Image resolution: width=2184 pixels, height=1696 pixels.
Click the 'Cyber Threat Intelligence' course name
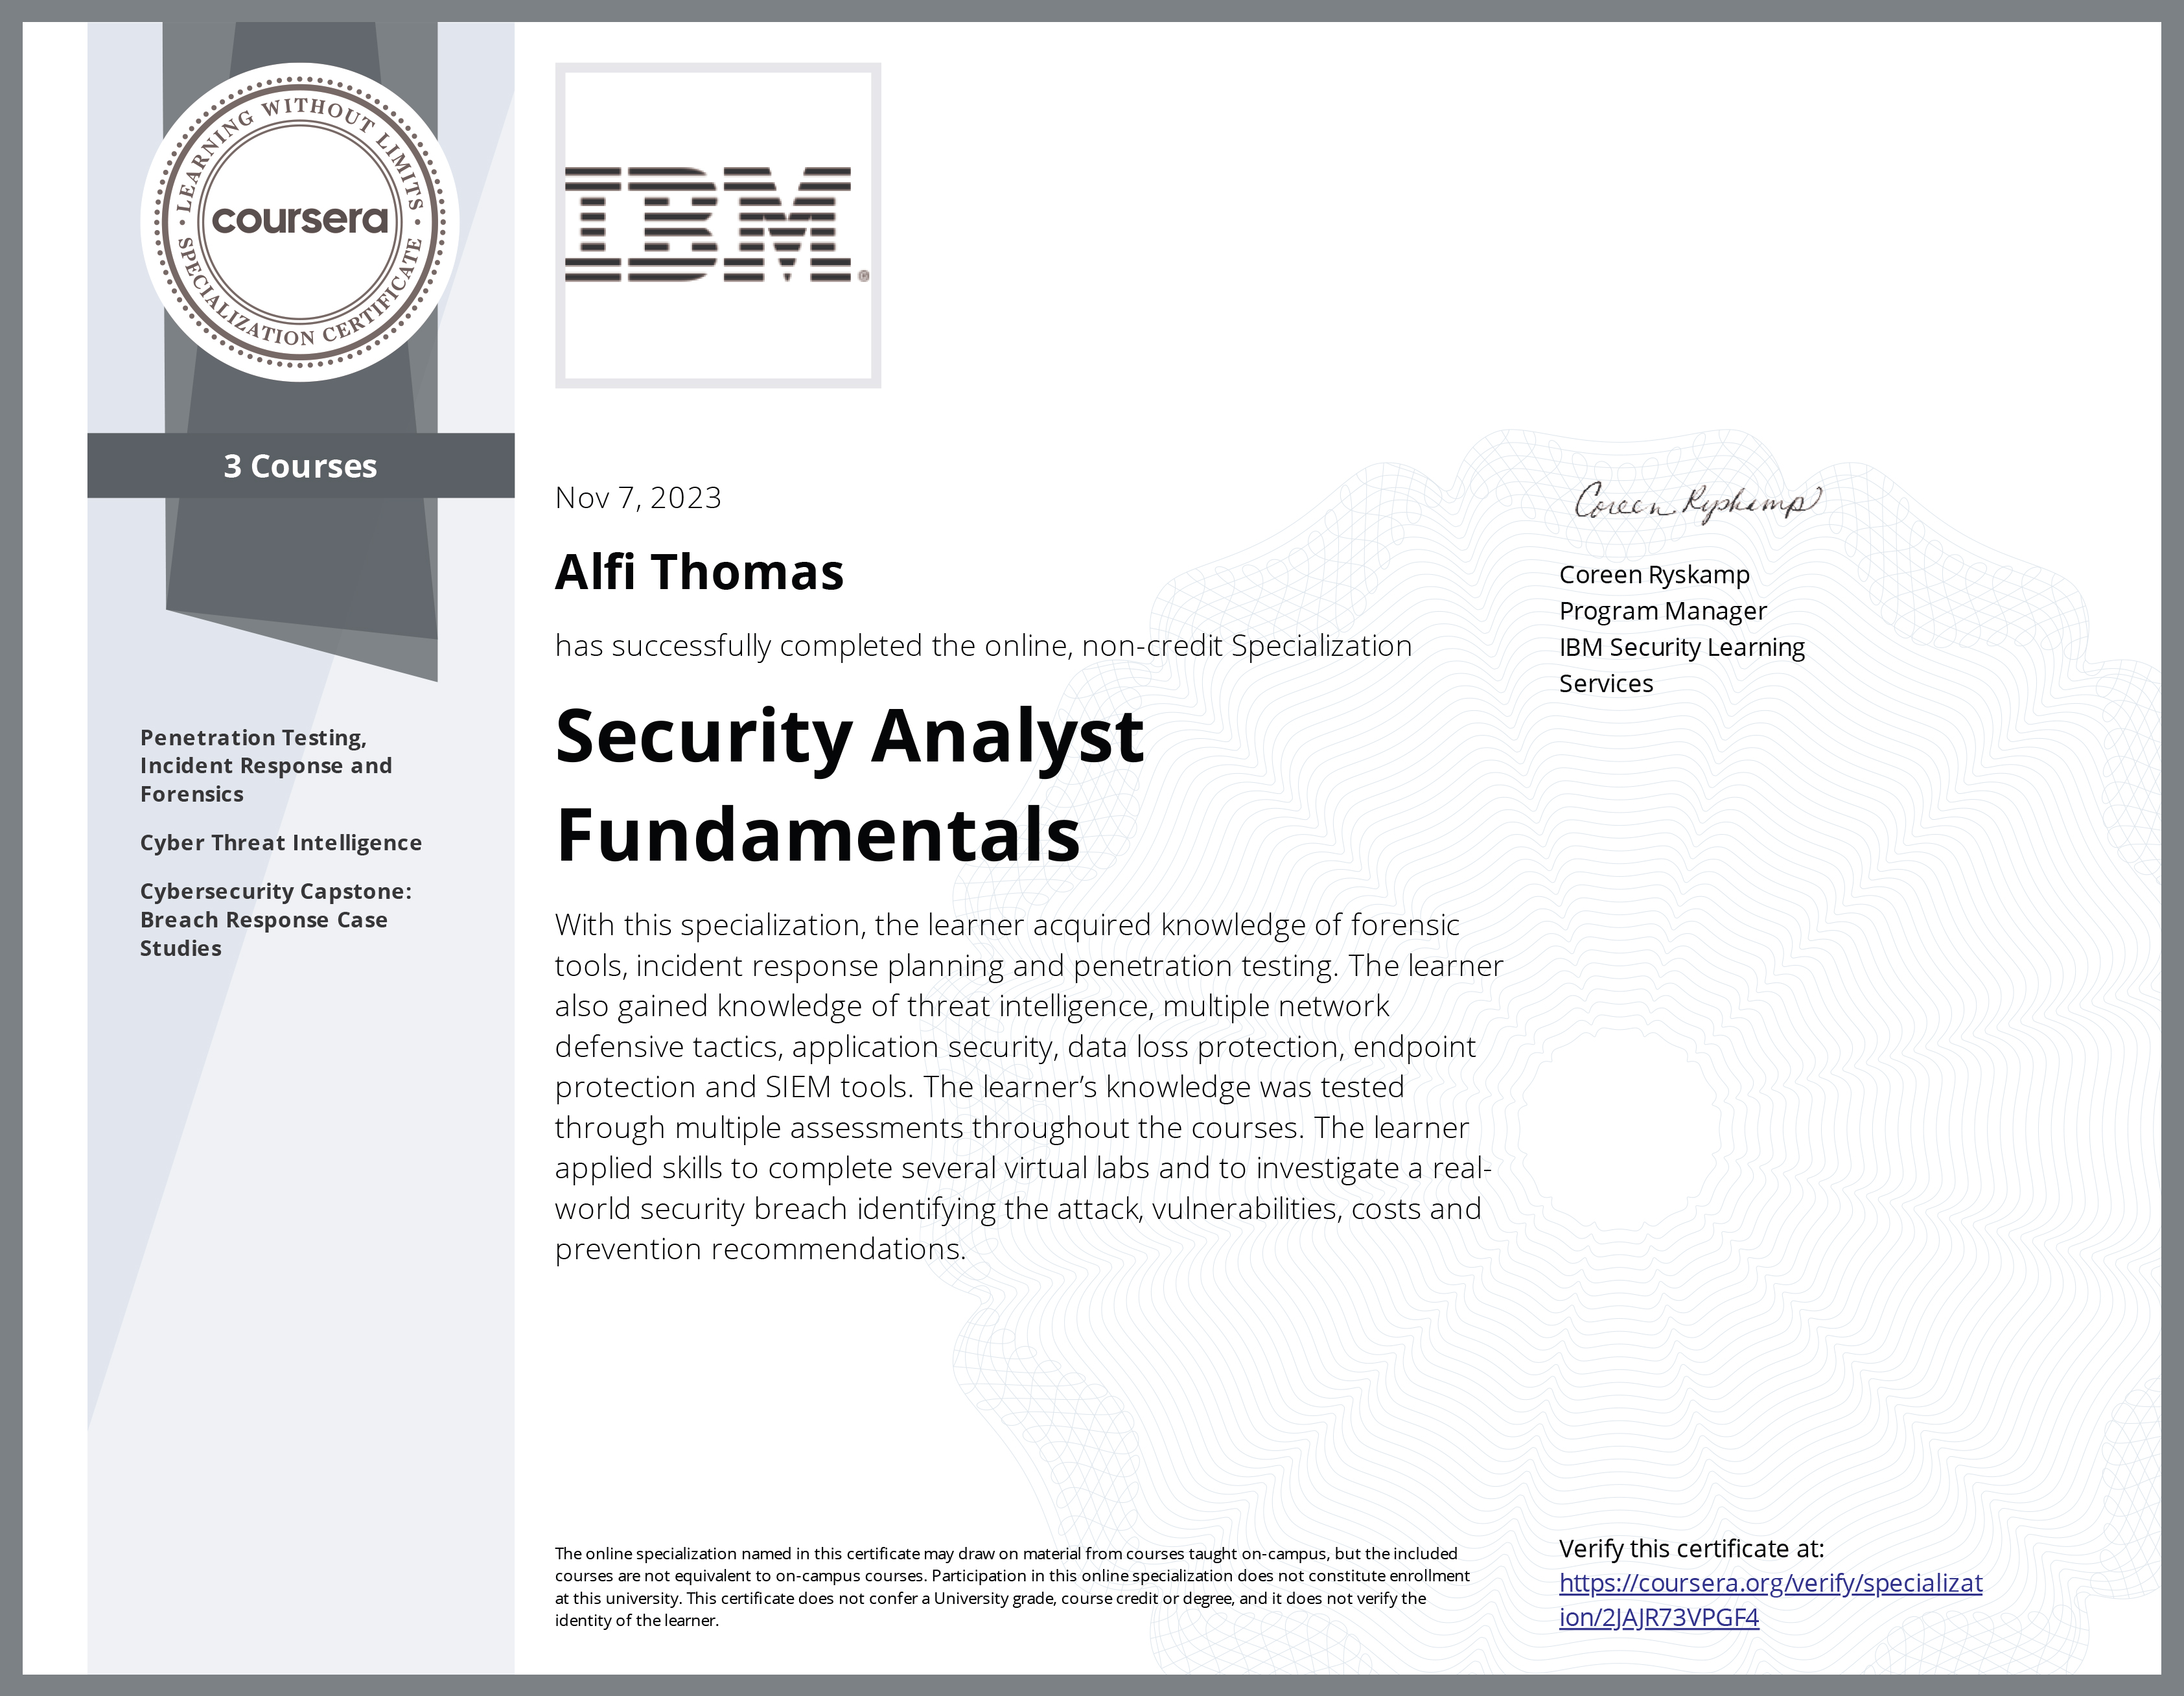(281, 843)
